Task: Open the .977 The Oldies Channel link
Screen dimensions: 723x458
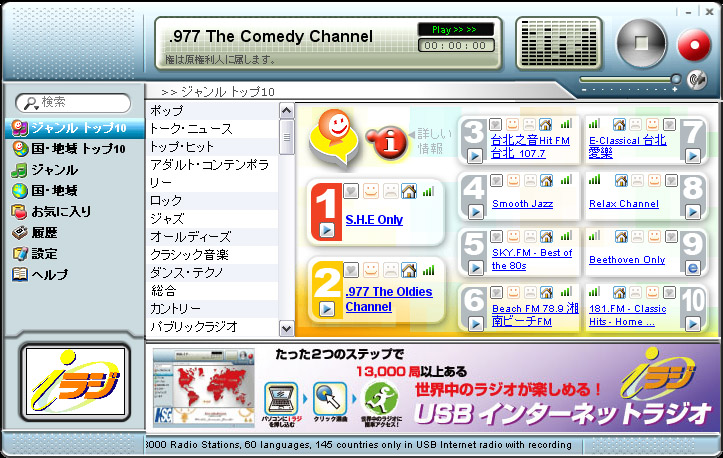Action: (x=389, y=299)
